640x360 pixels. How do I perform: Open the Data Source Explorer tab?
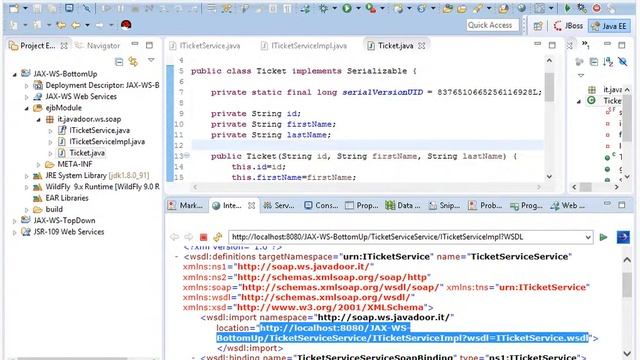pos(403,206)
